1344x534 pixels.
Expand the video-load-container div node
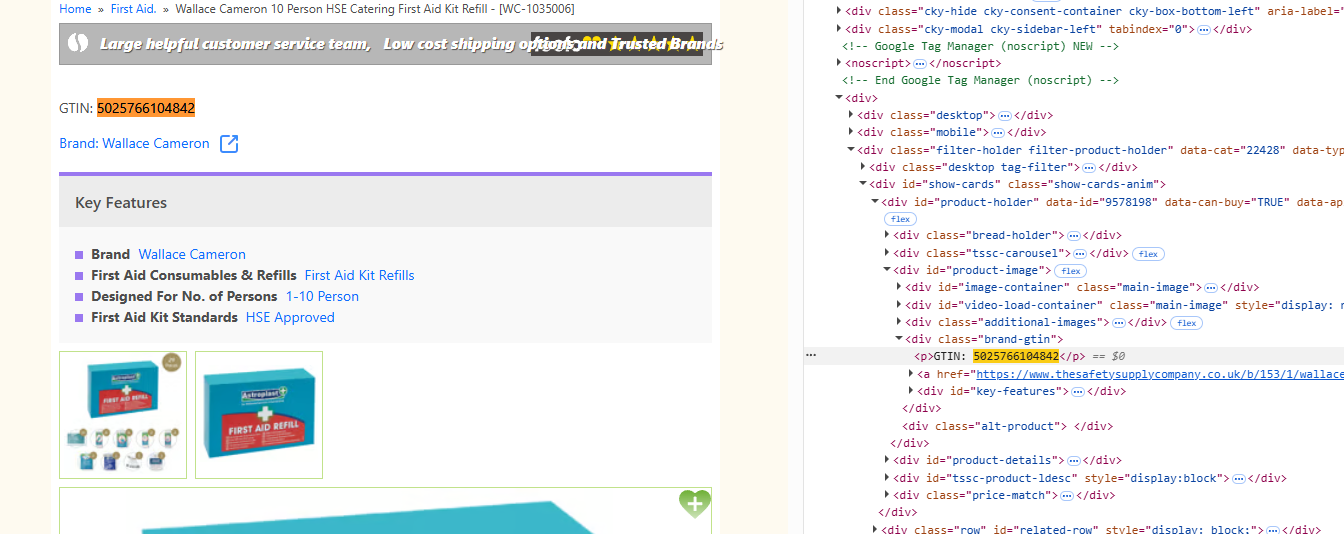coord(899,305)
